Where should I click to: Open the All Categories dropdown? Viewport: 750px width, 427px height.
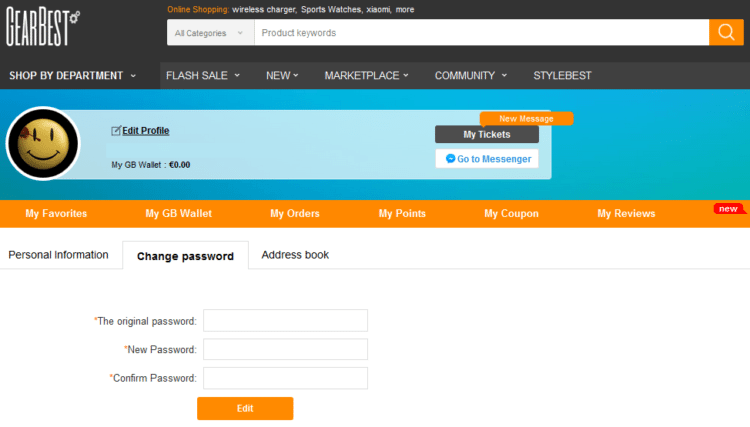point(210,33)
